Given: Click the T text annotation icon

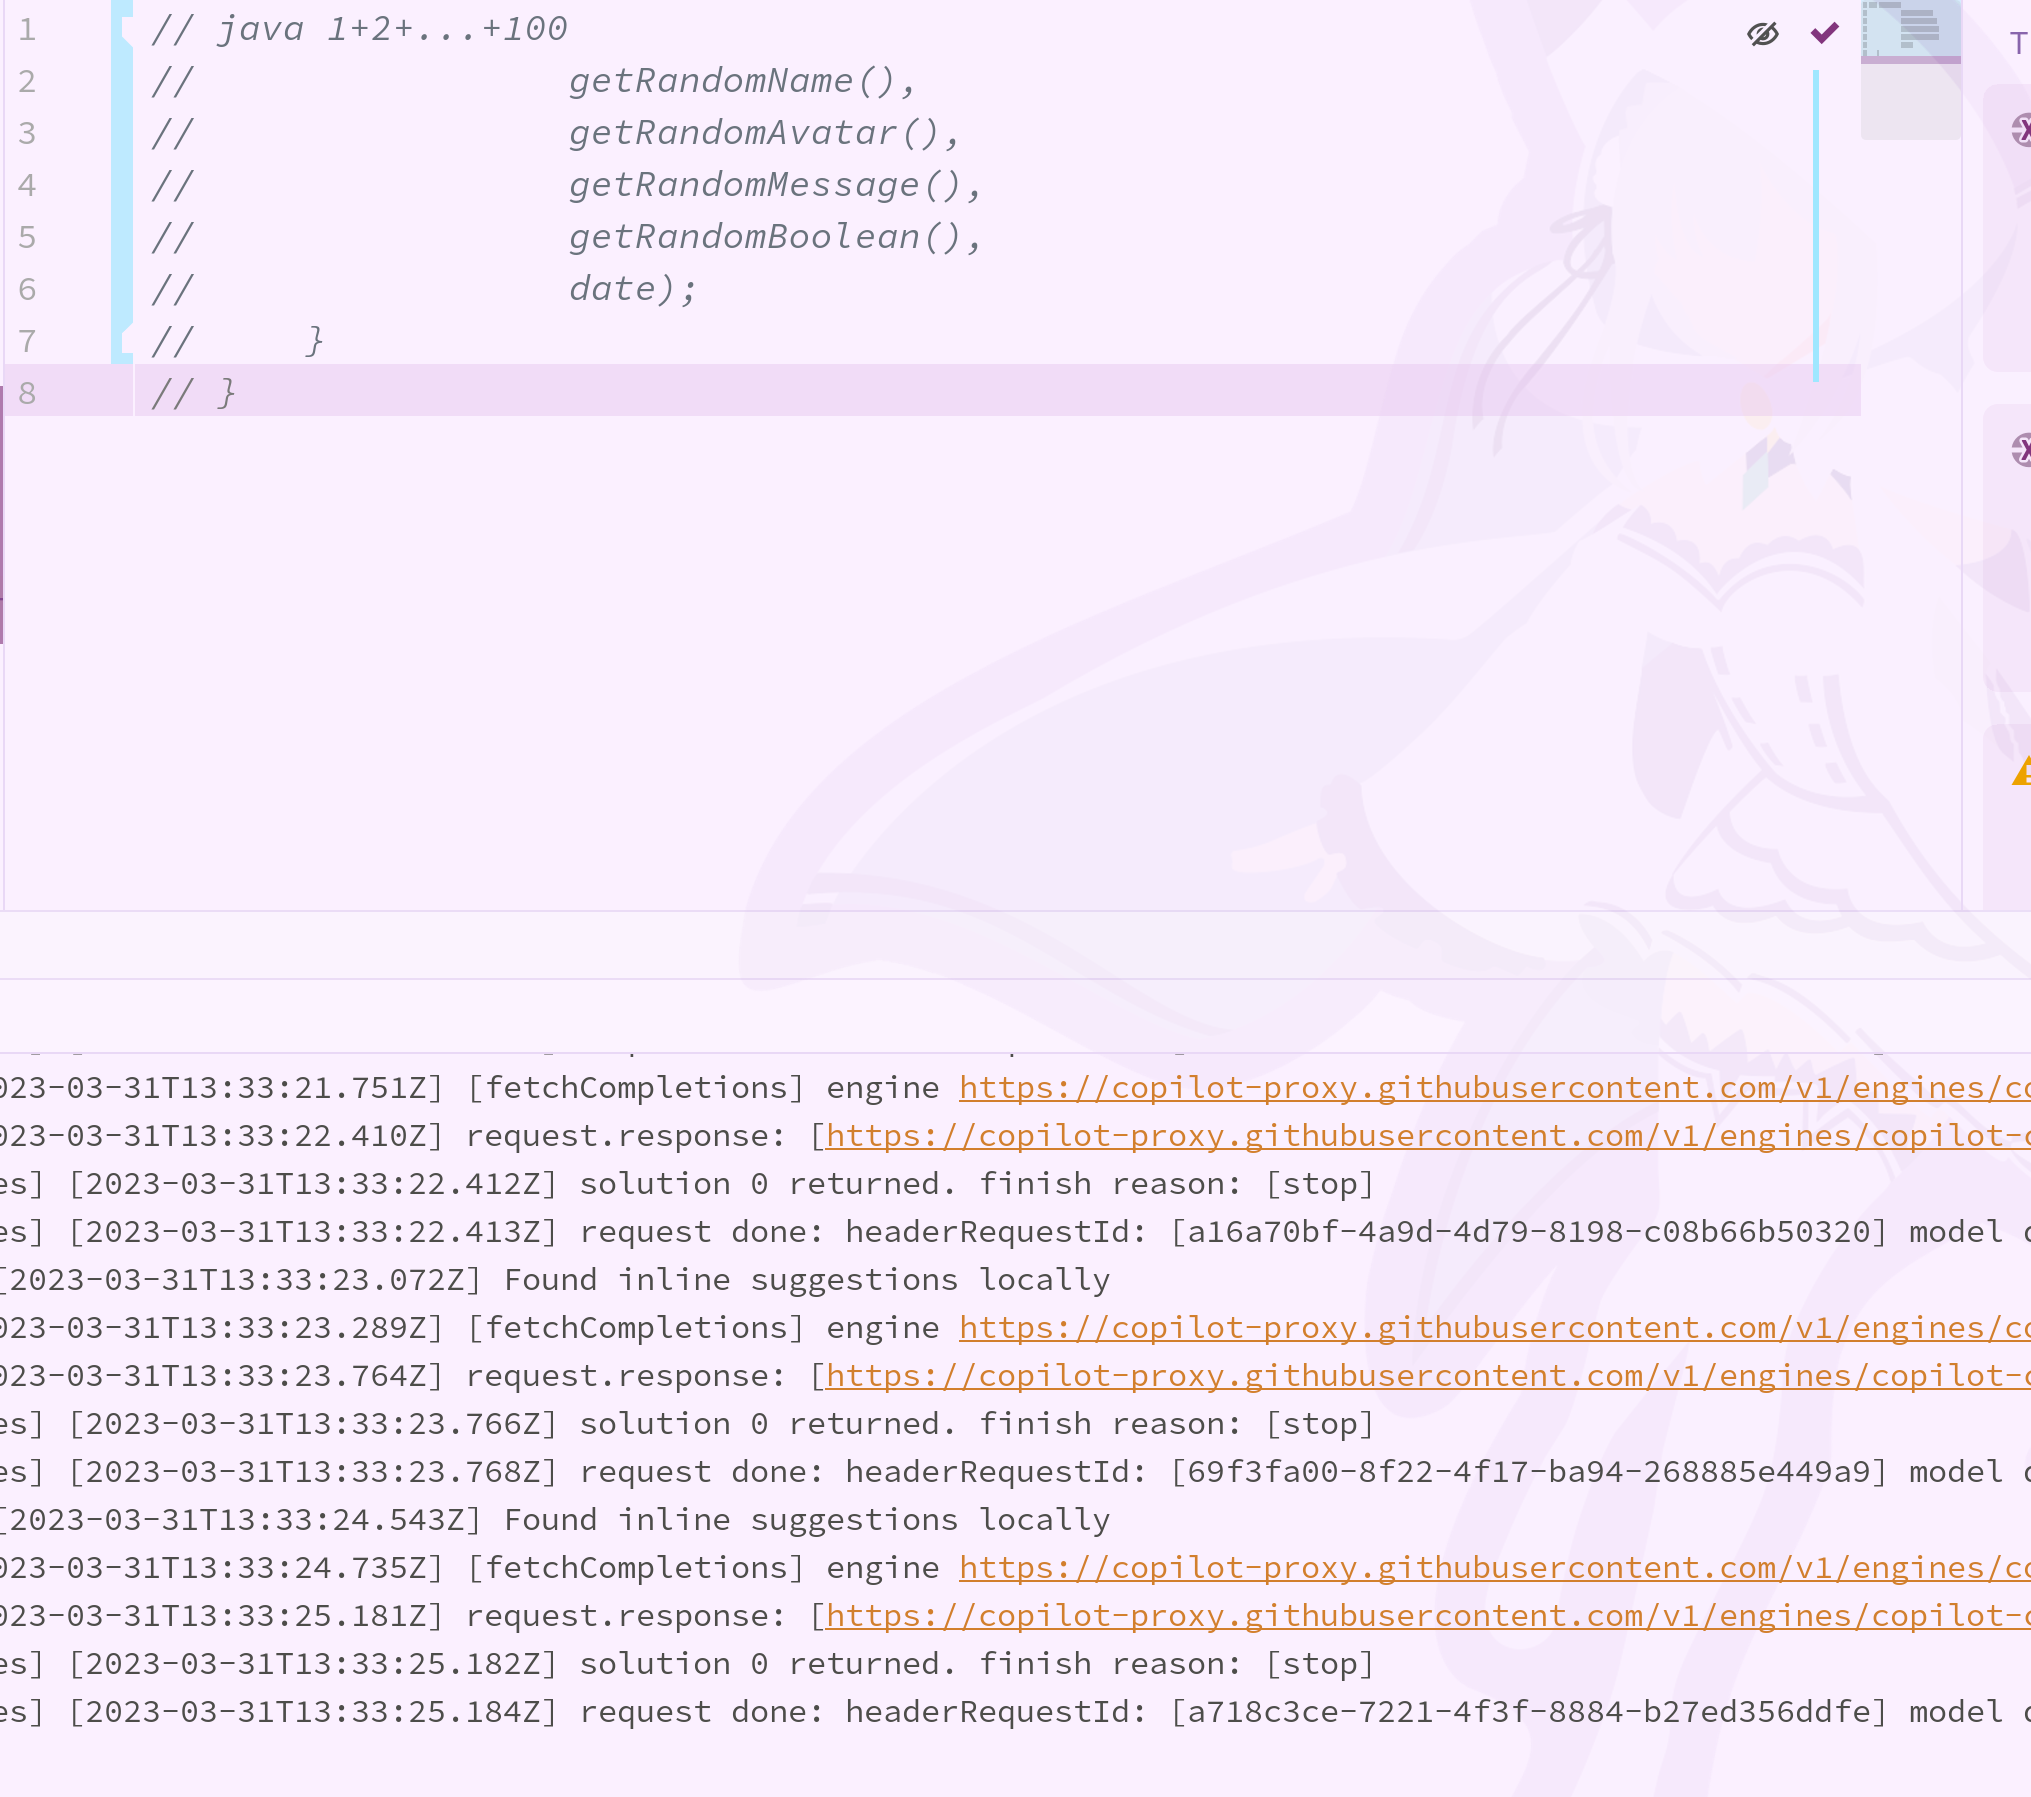Looking at the screenshot, I should [2019, 43].
